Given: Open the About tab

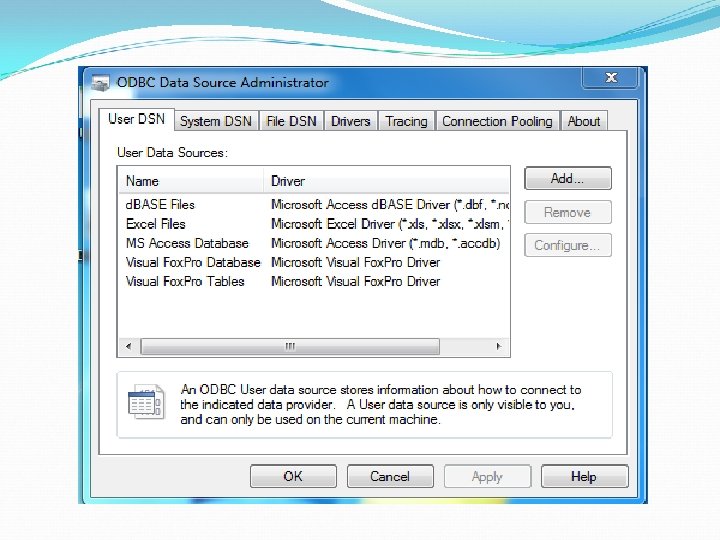Looking at the screenshot, I should point(584,121).
